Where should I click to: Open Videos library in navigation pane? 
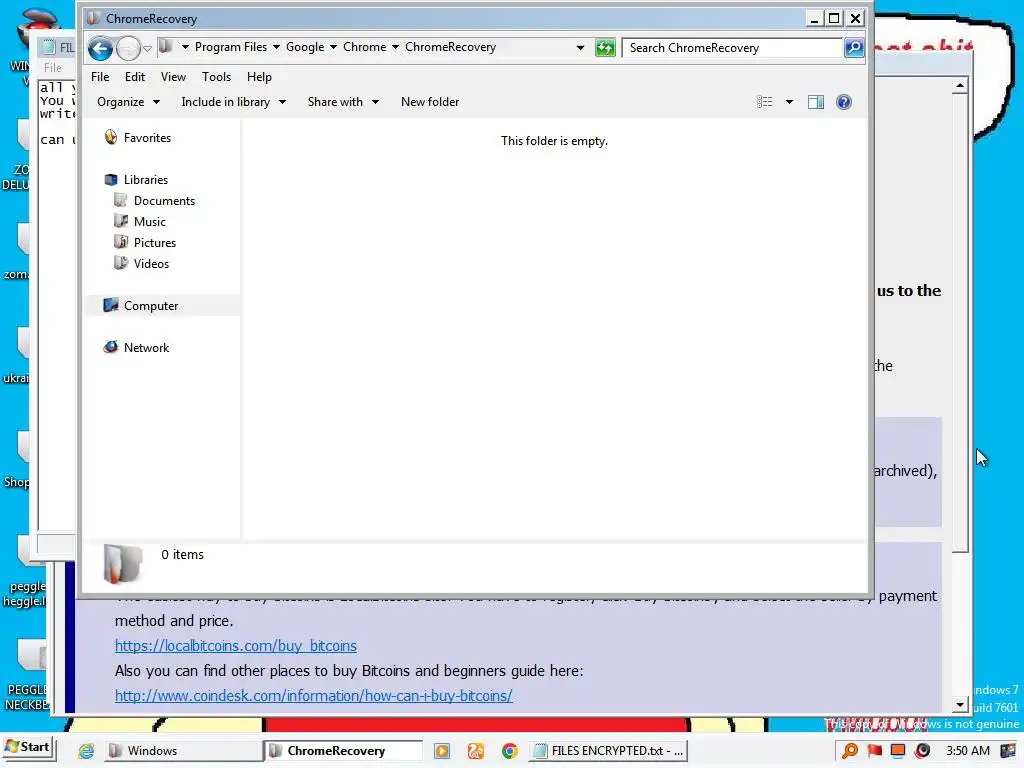(x=152, y=263)
